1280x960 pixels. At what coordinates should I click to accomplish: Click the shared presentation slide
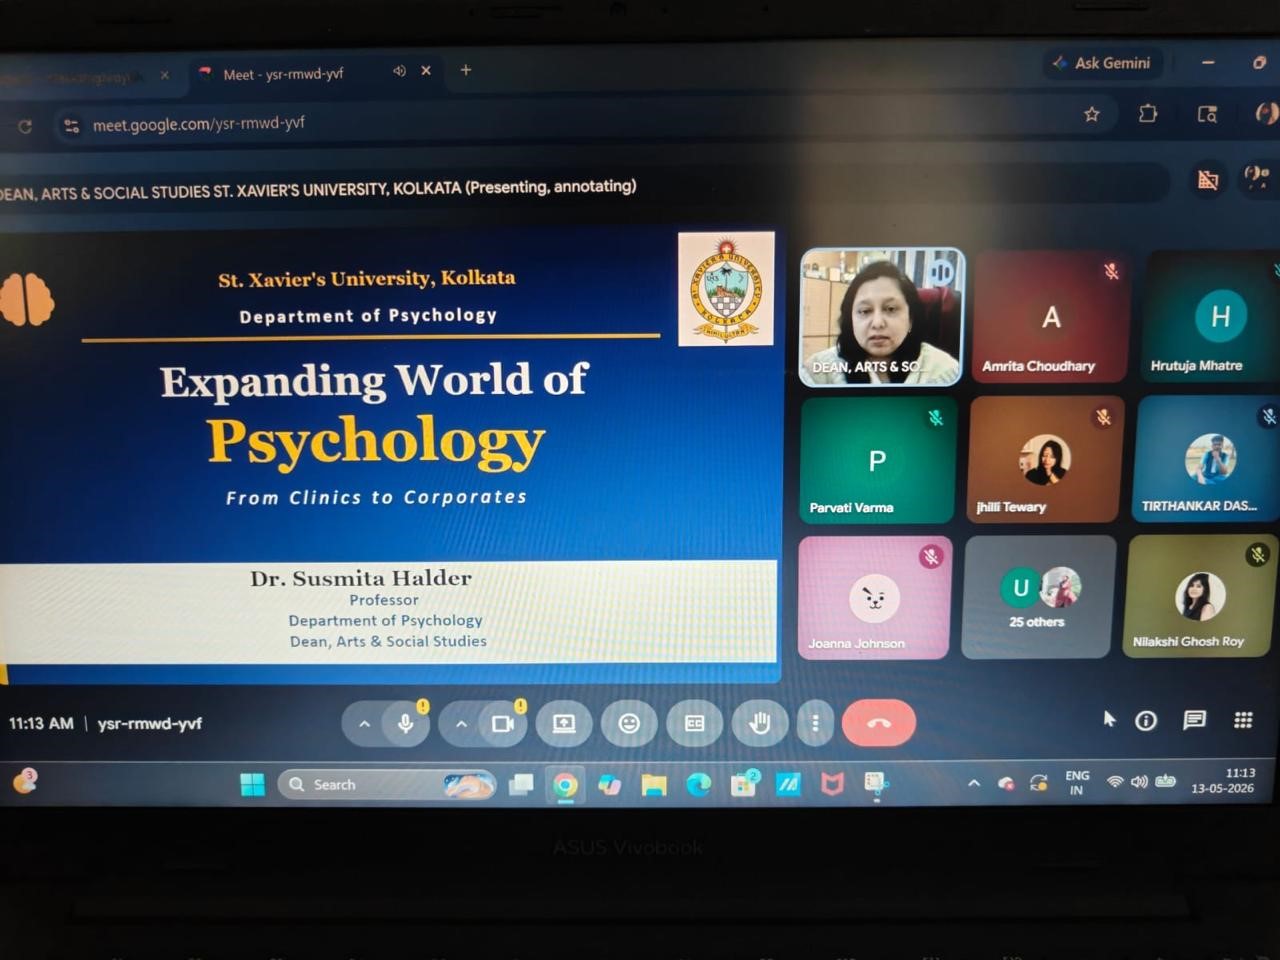click(x=388, y=455)
